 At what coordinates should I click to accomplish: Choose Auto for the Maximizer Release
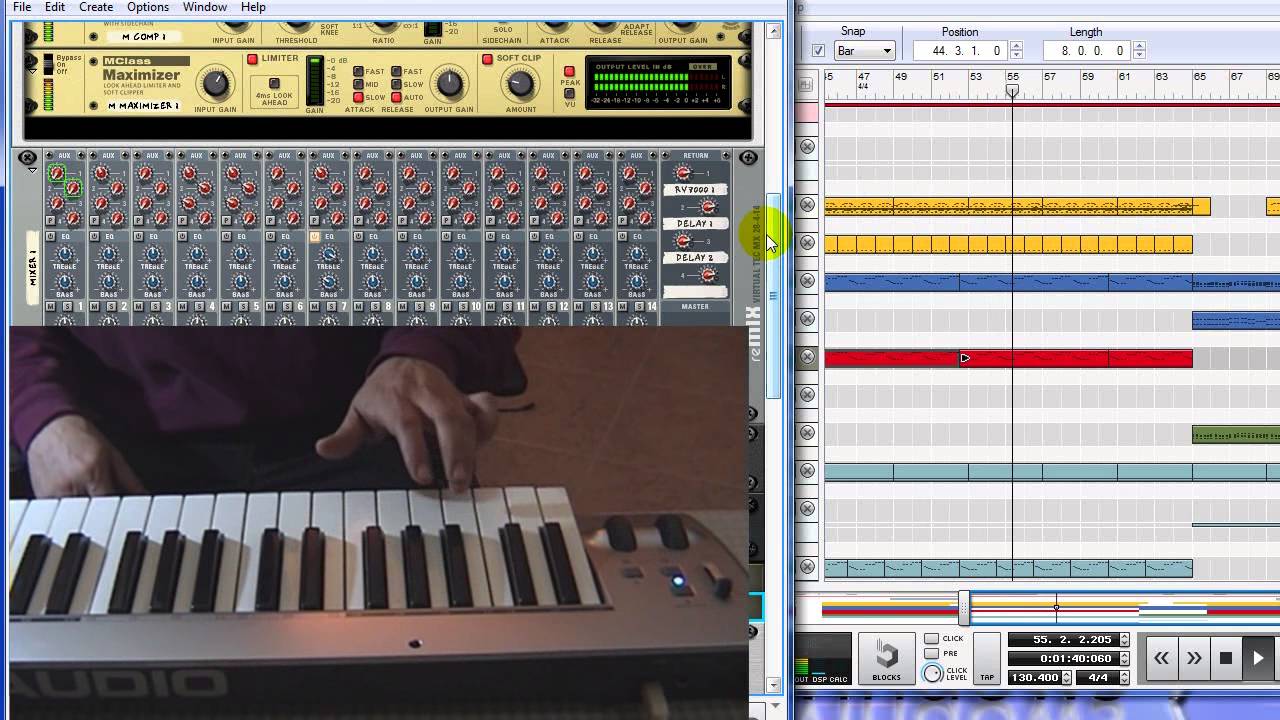coord(397,97)
